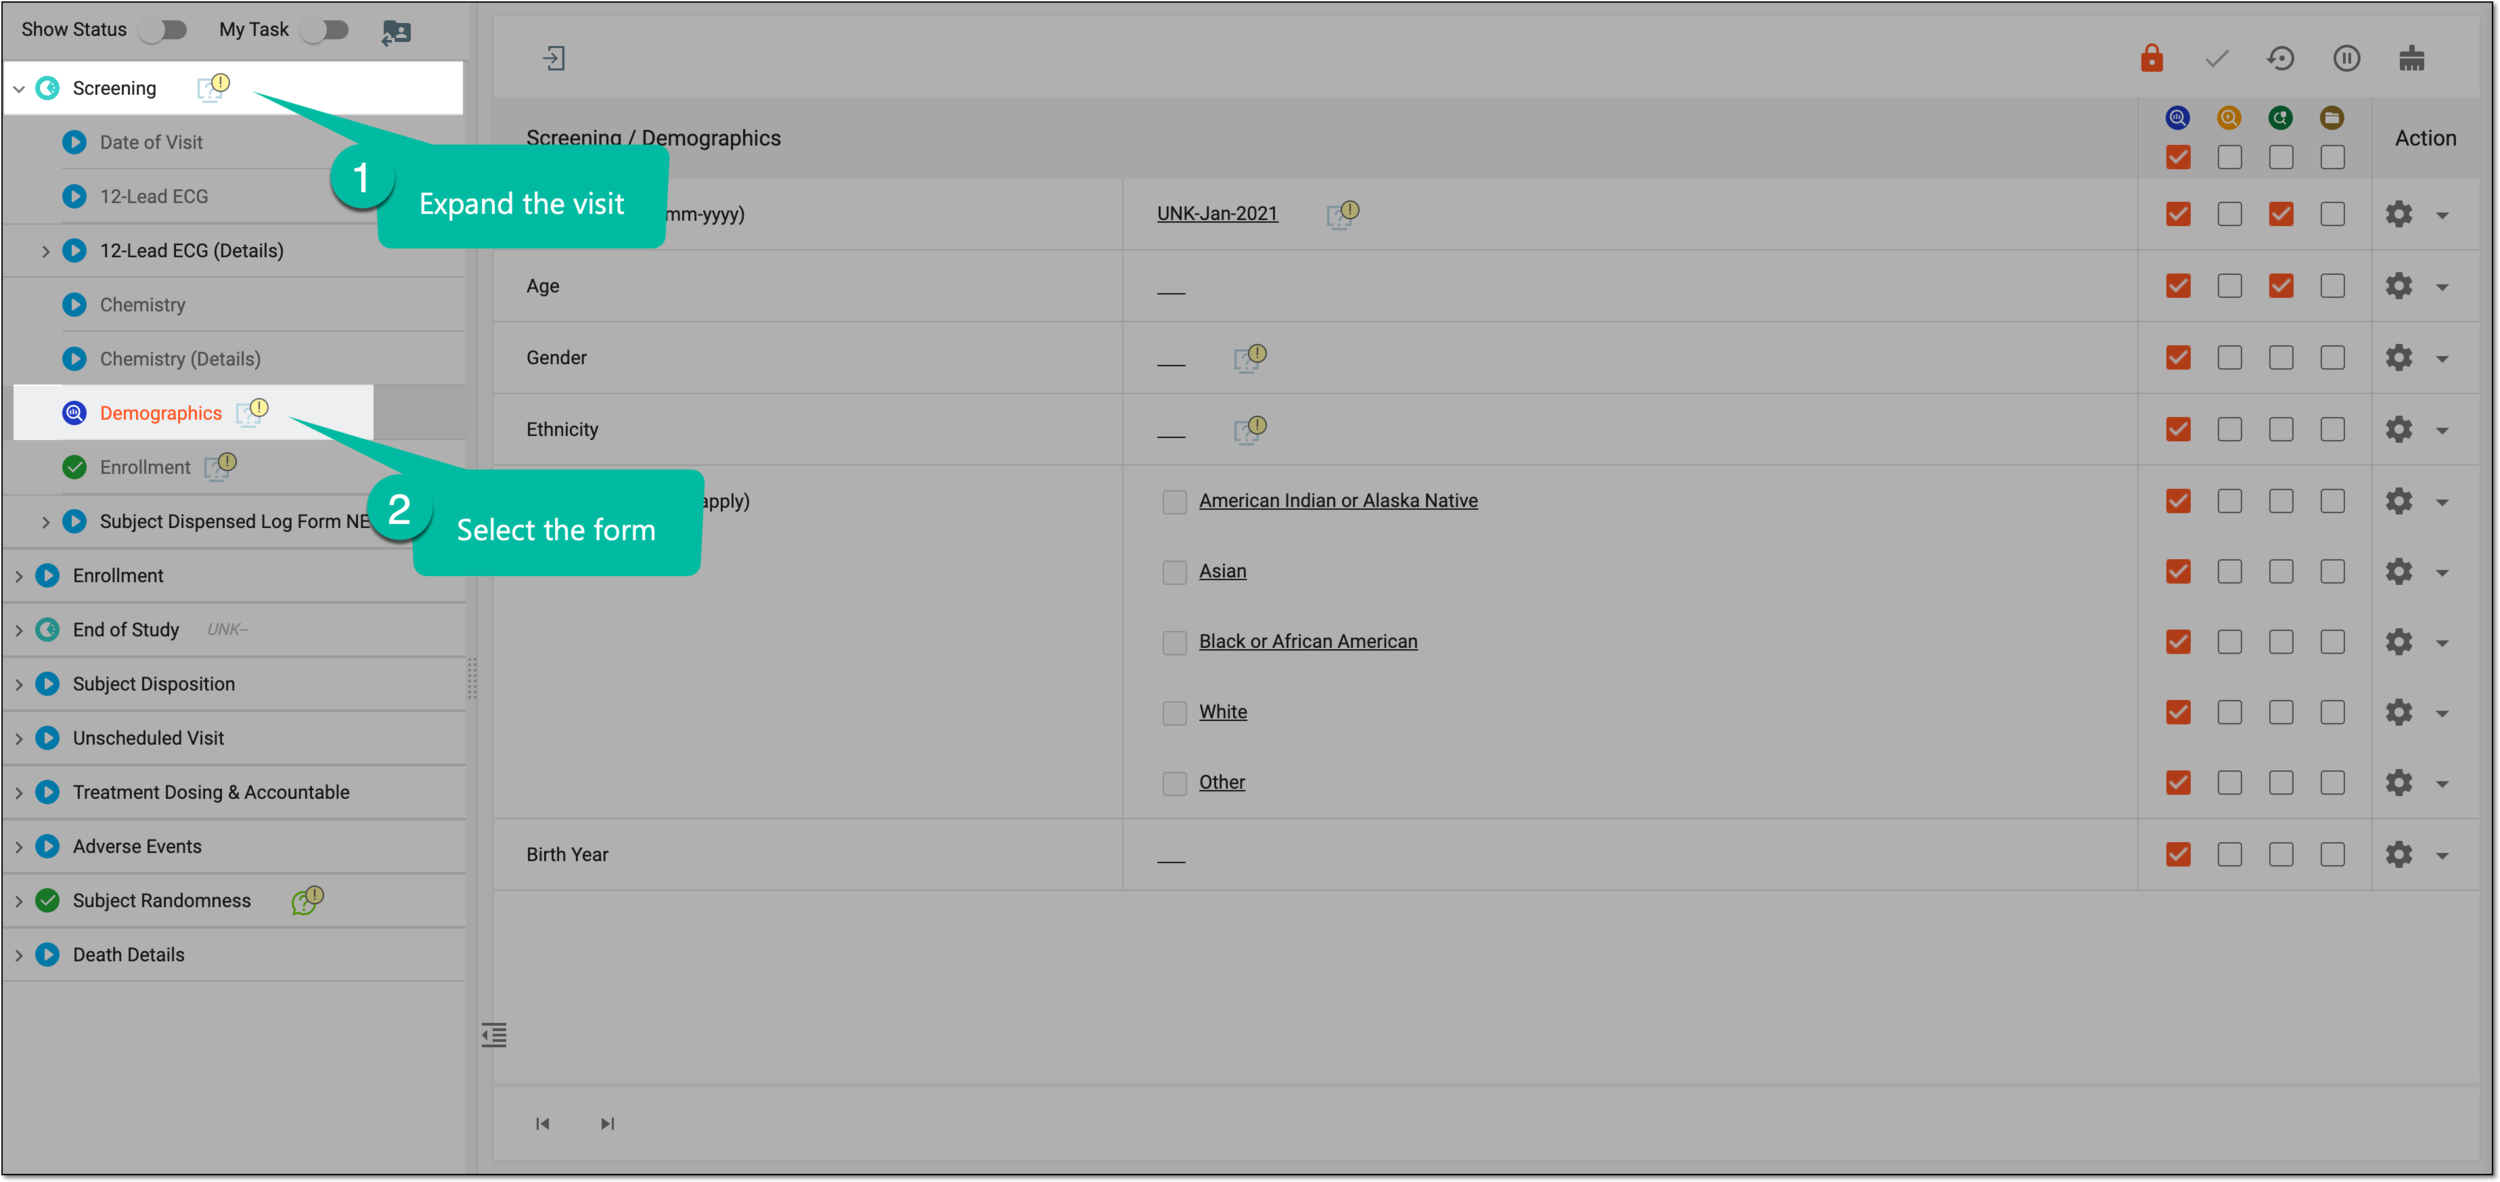Select the Unscheduled Visit item

(x=148, y=738)
